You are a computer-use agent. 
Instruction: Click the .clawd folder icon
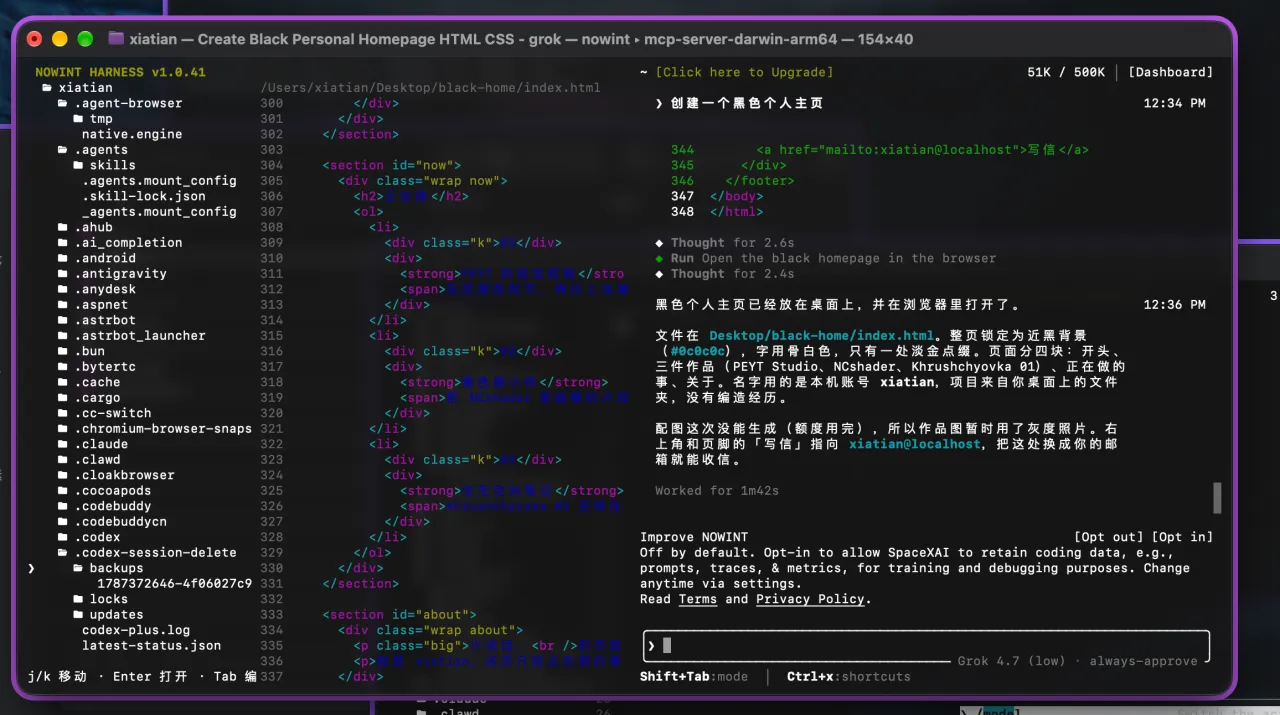click(63, 460)
